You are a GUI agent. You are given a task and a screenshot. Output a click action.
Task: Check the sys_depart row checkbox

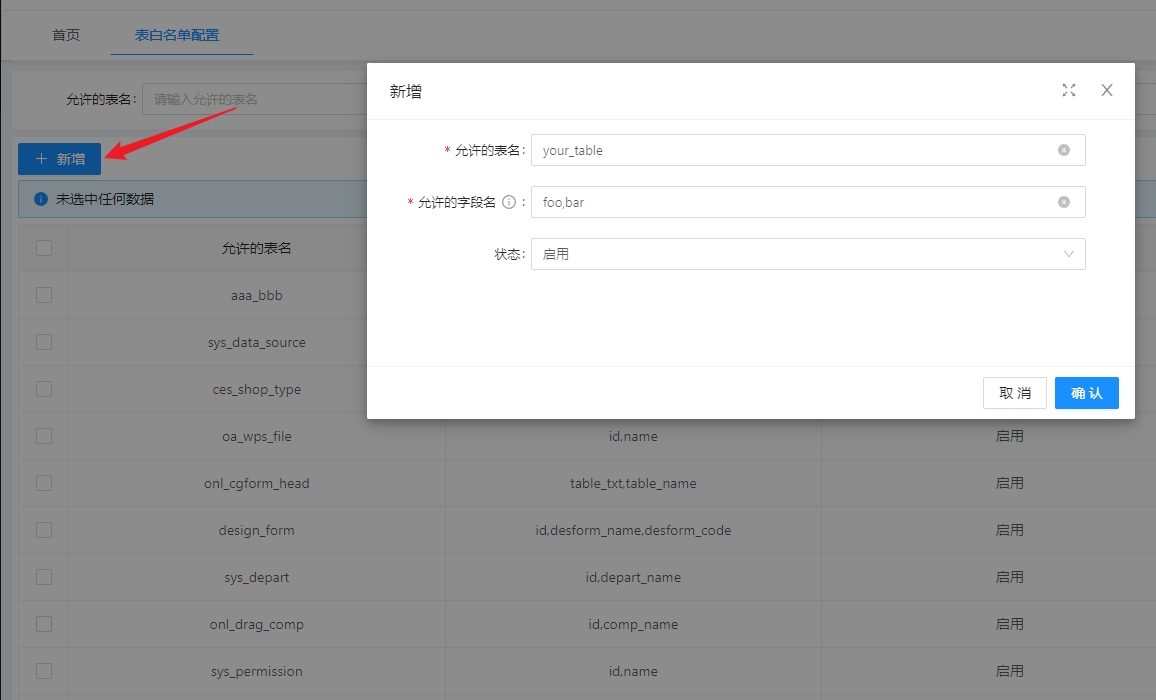[x=44, y=577]
